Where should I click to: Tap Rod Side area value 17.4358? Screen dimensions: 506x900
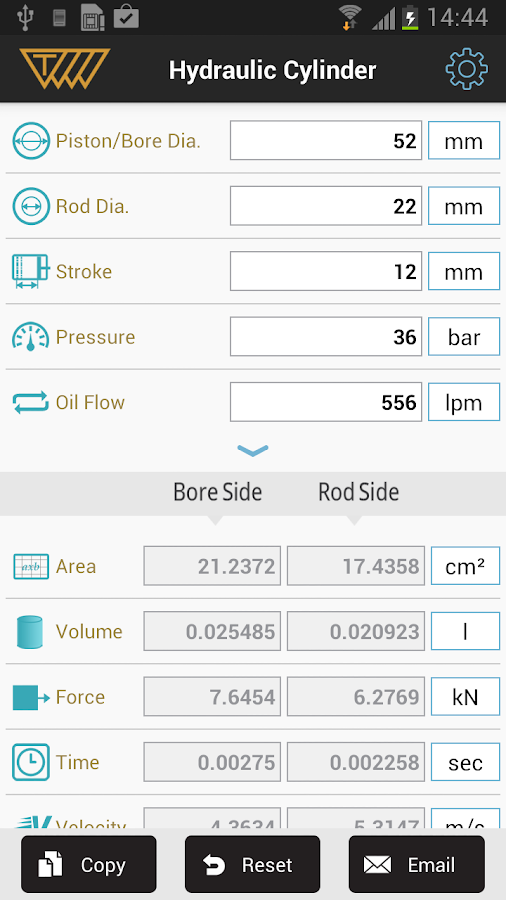[356, 566]
